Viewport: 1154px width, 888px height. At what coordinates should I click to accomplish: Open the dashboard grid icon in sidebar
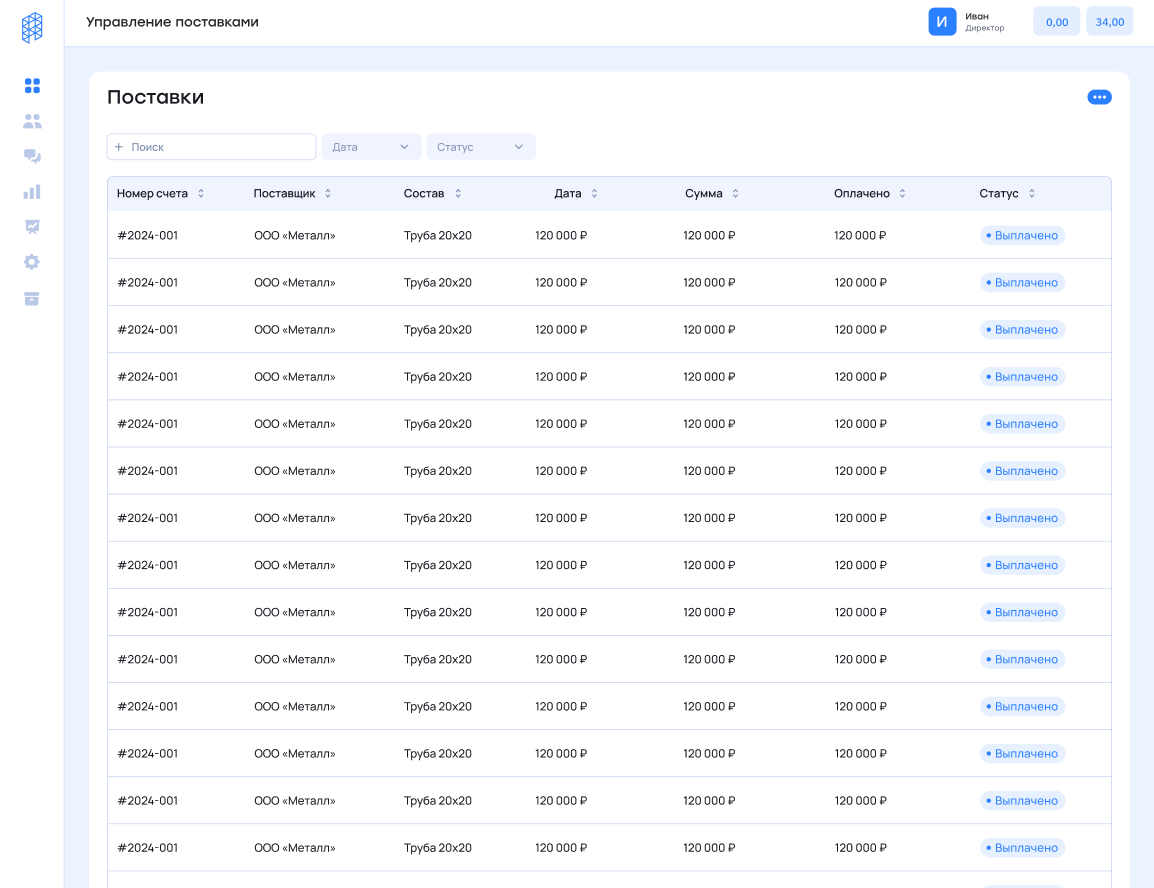32,86
